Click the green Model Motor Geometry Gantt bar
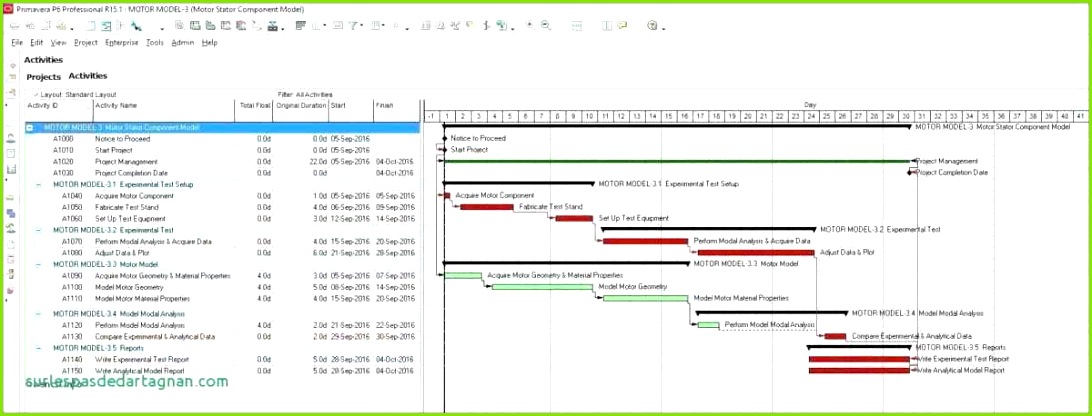Viewport: 1092px width, 416px height. [x=543, y=286]
